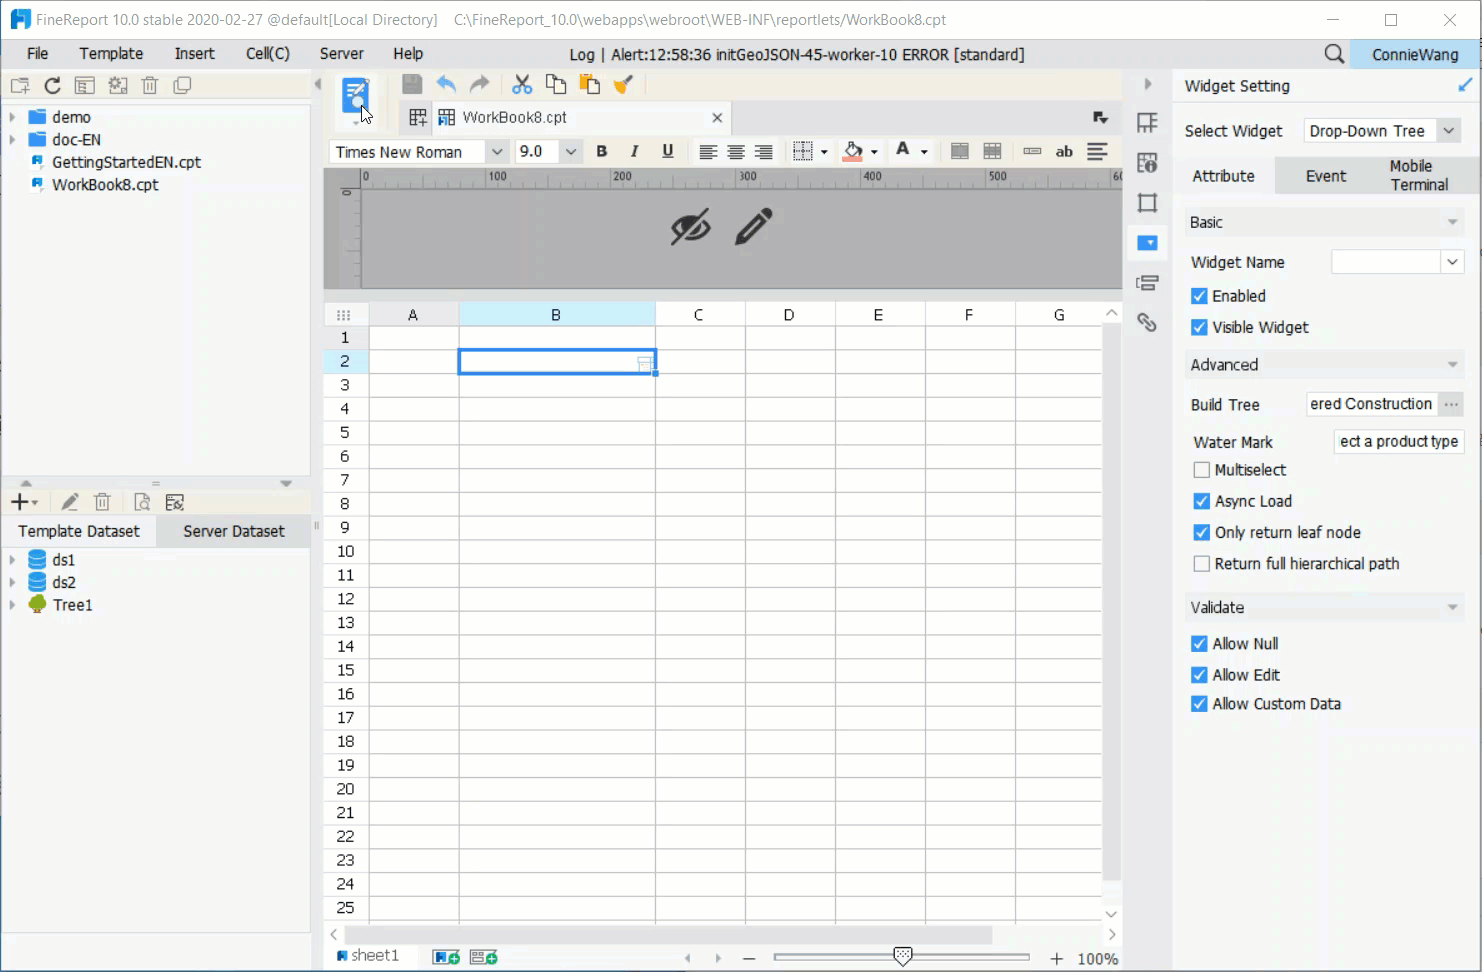
Task: Open the Template menu
Action: (111, 53)
